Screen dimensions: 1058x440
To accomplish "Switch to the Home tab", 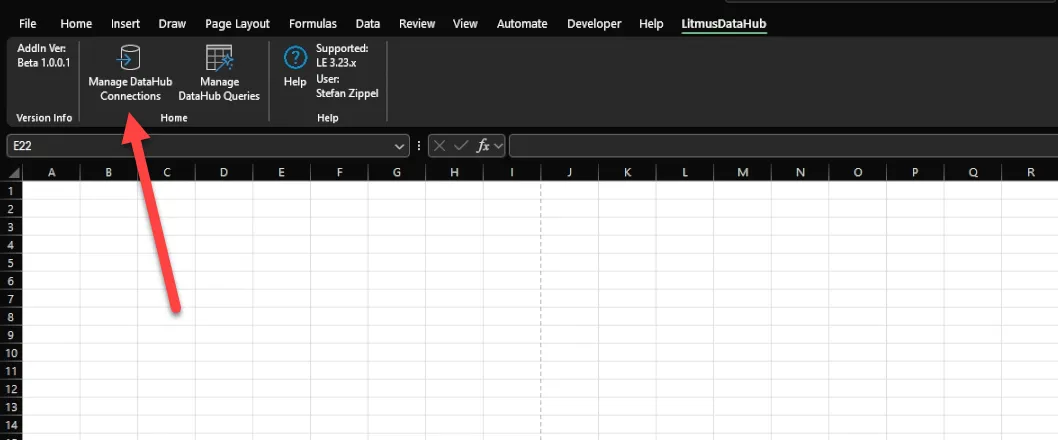I will tap(76, 24).
